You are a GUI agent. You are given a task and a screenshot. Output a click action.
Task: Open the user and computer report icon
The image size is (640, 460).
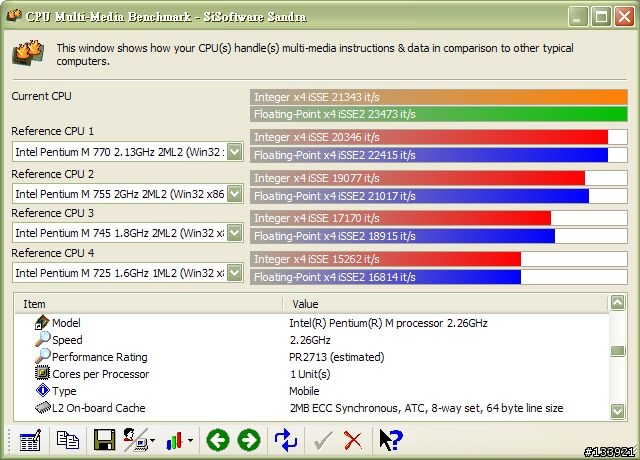click(x=136, y=440)
